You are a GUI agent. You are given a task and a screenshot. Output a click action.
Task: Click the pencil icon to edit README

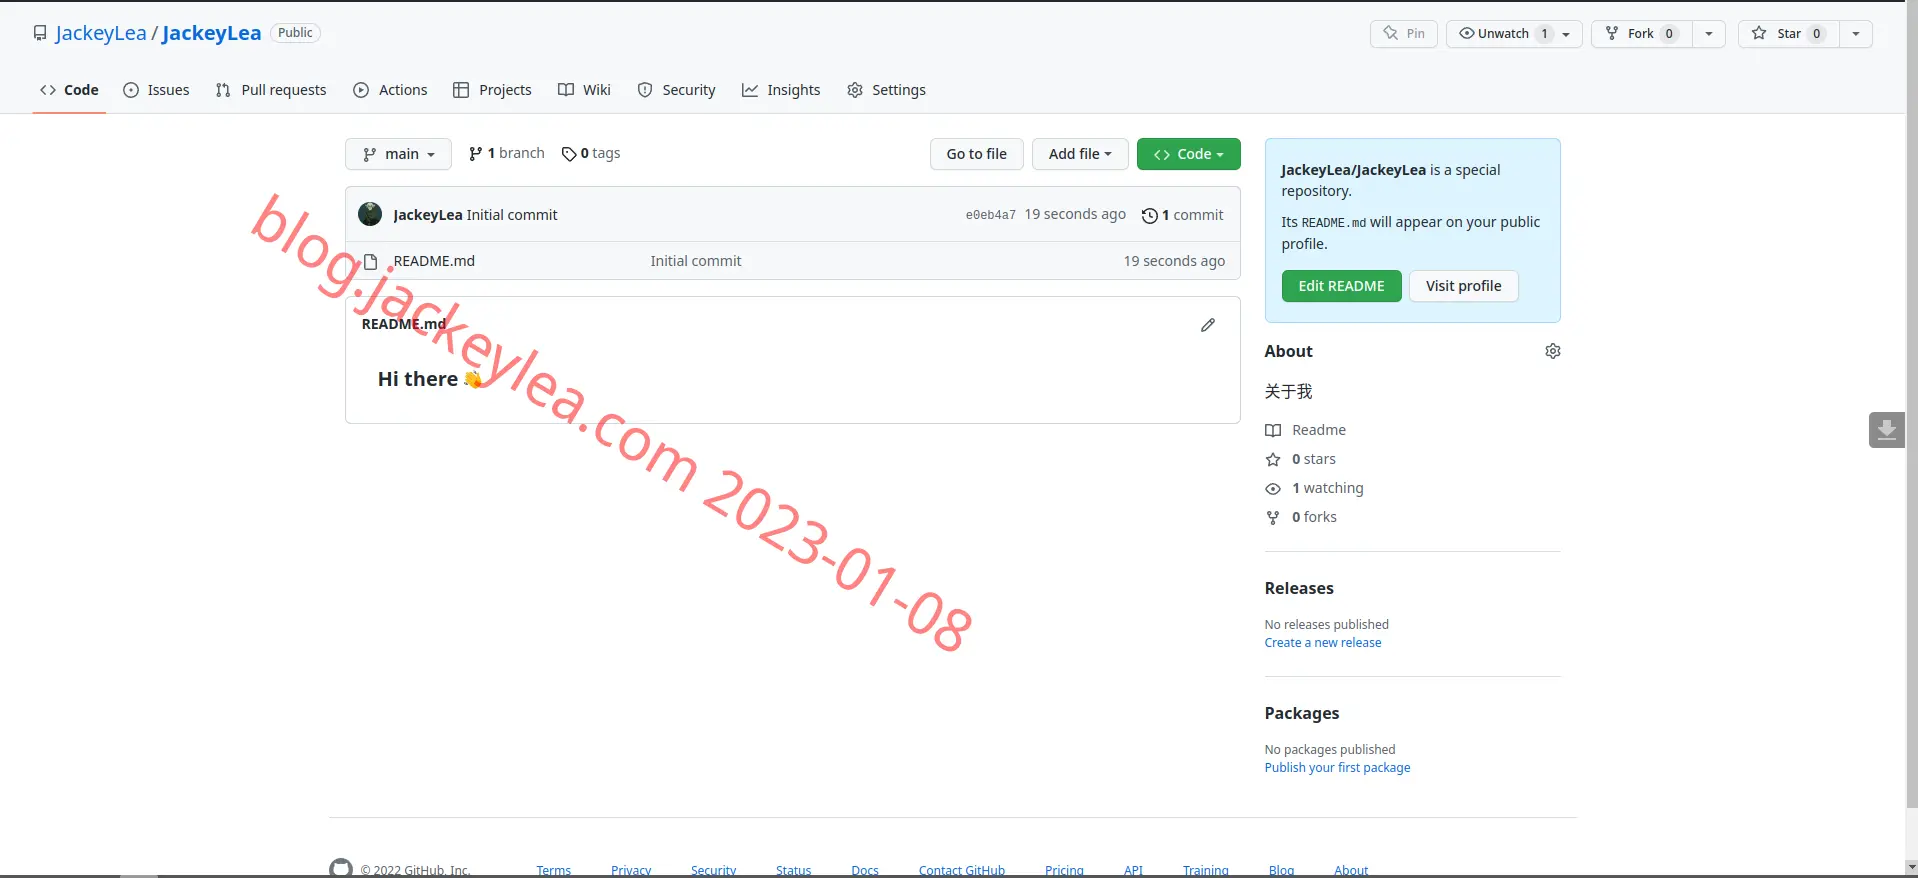[1208, 325]
